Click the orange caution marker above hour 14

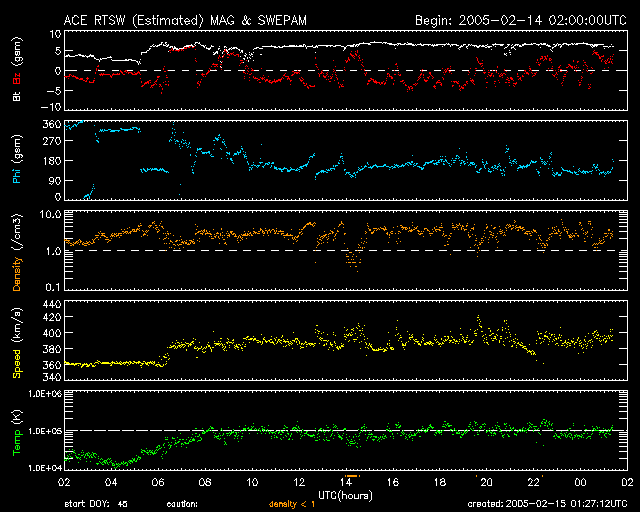[352, 475]
